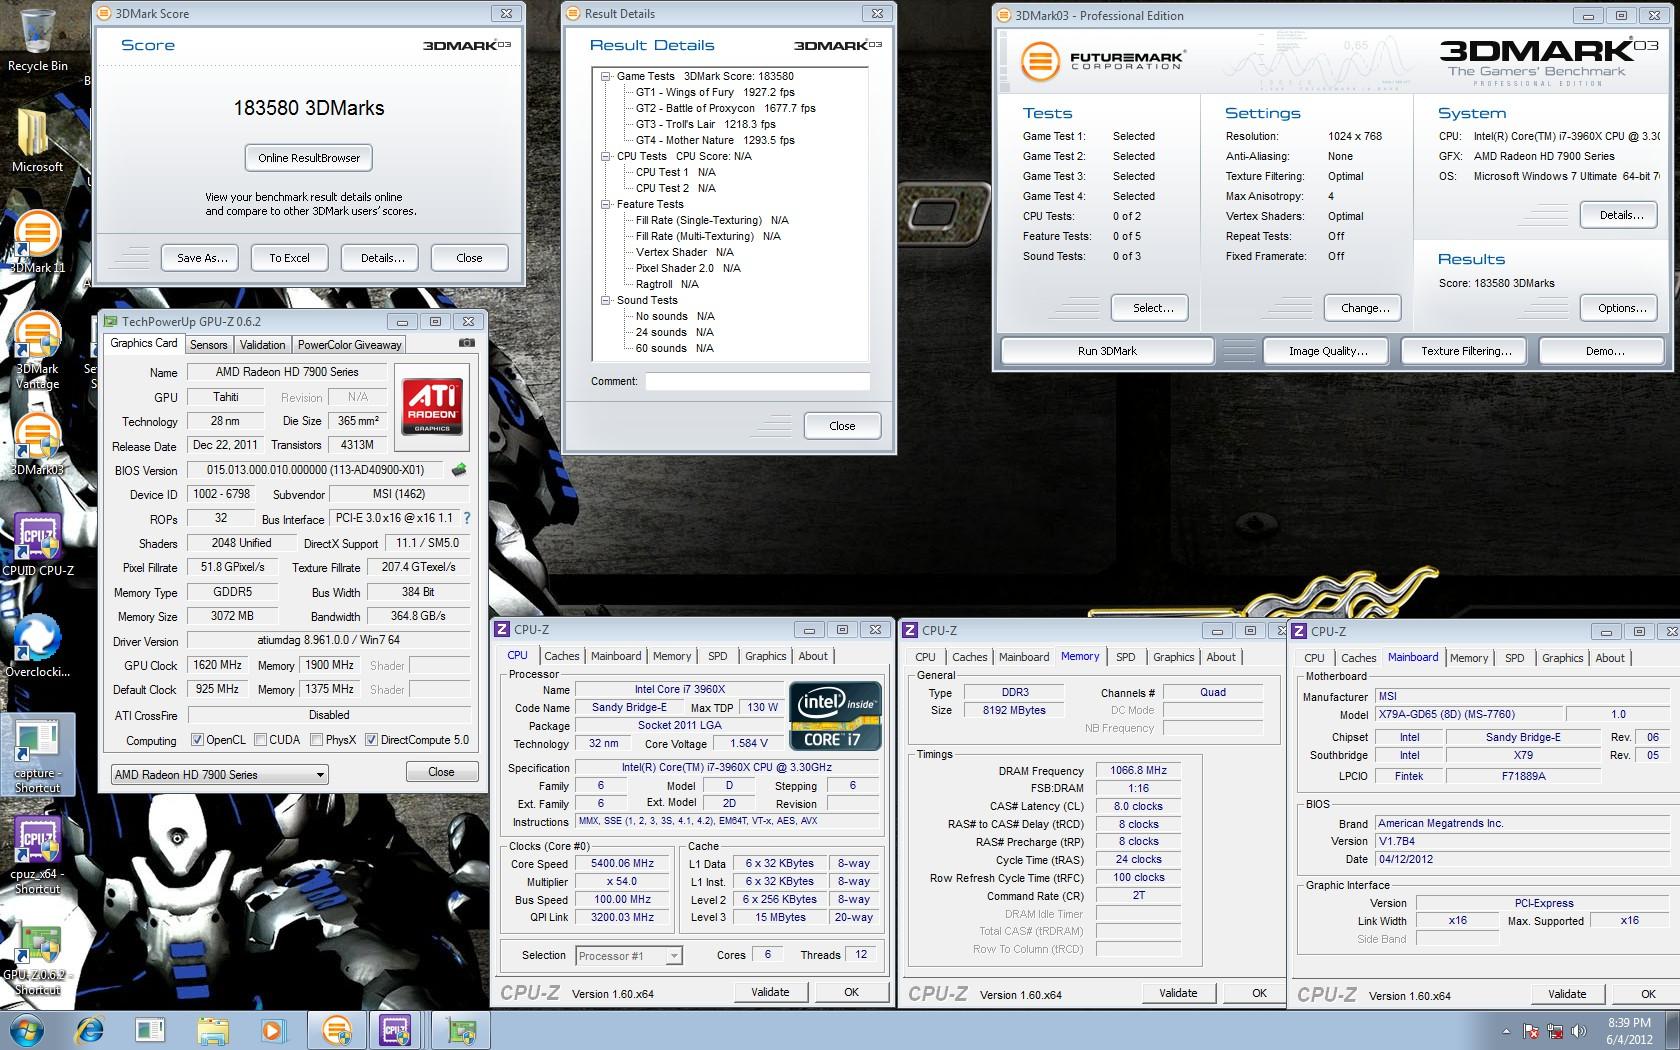The width and height of the screenshot is (1680, 1050).
Task: Open the Processor #1 selection dropdown
Action: point(629,956)
